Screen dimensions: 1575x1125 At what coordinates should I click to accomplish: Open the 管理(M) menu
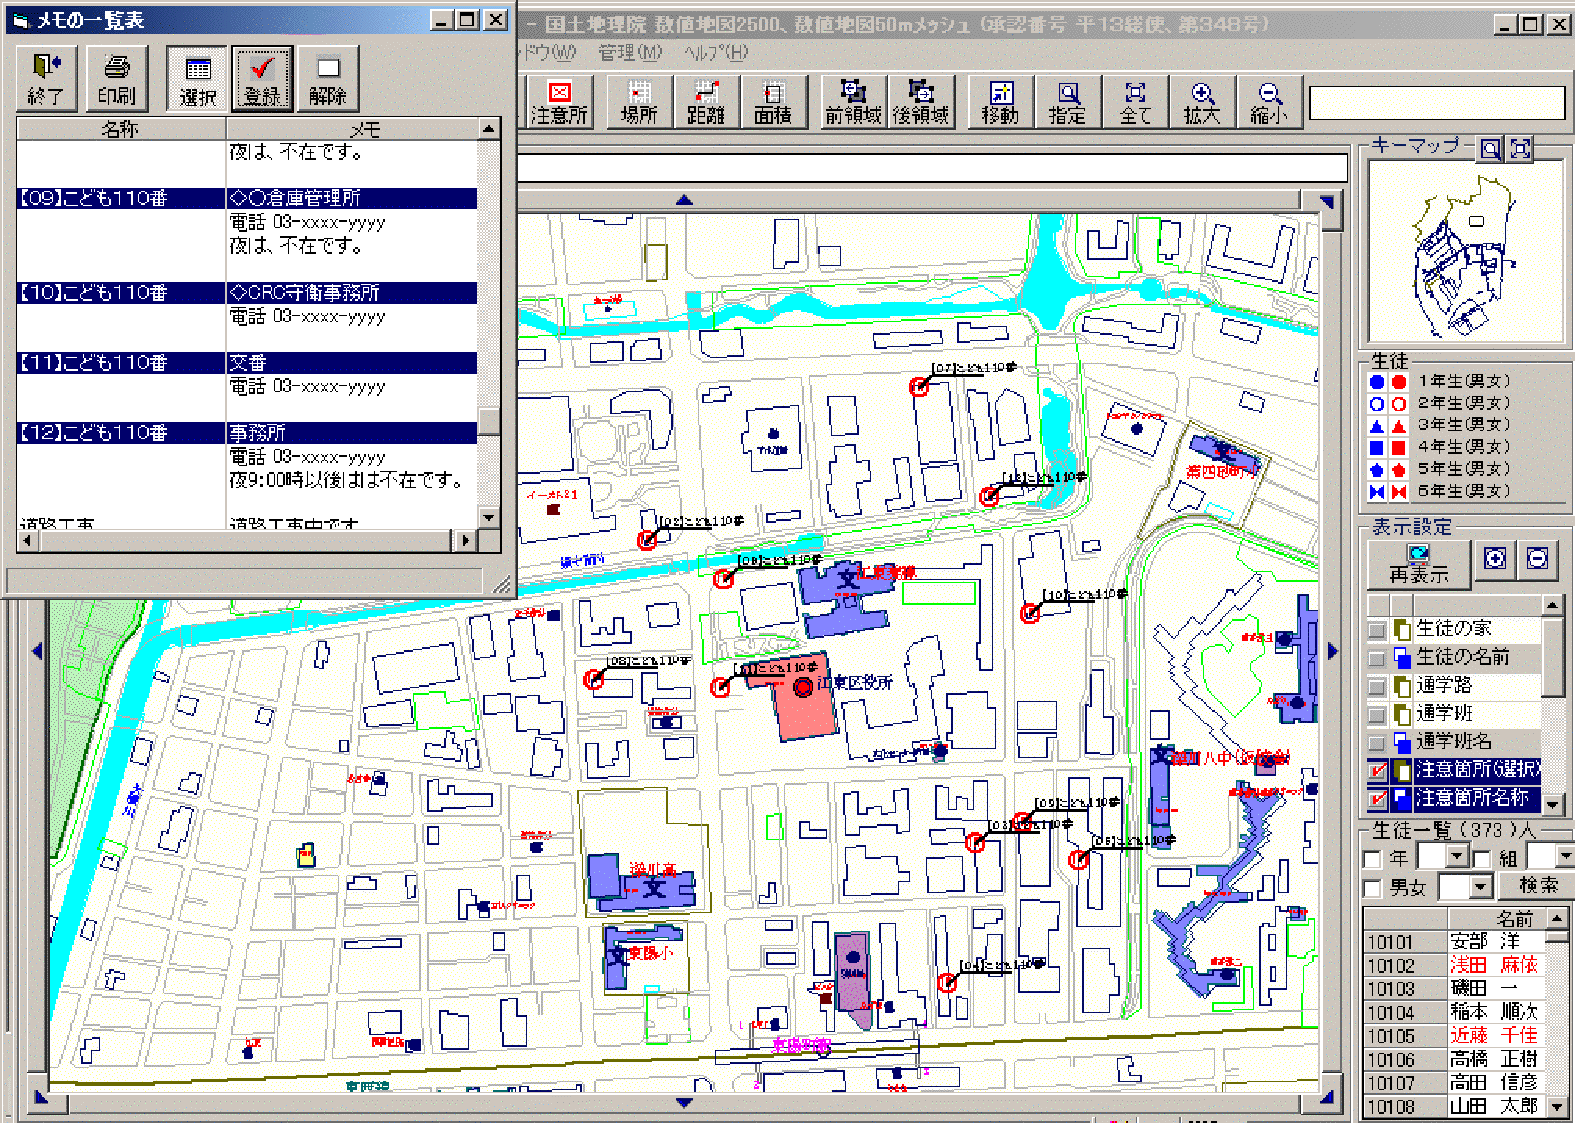coord(630,52)
